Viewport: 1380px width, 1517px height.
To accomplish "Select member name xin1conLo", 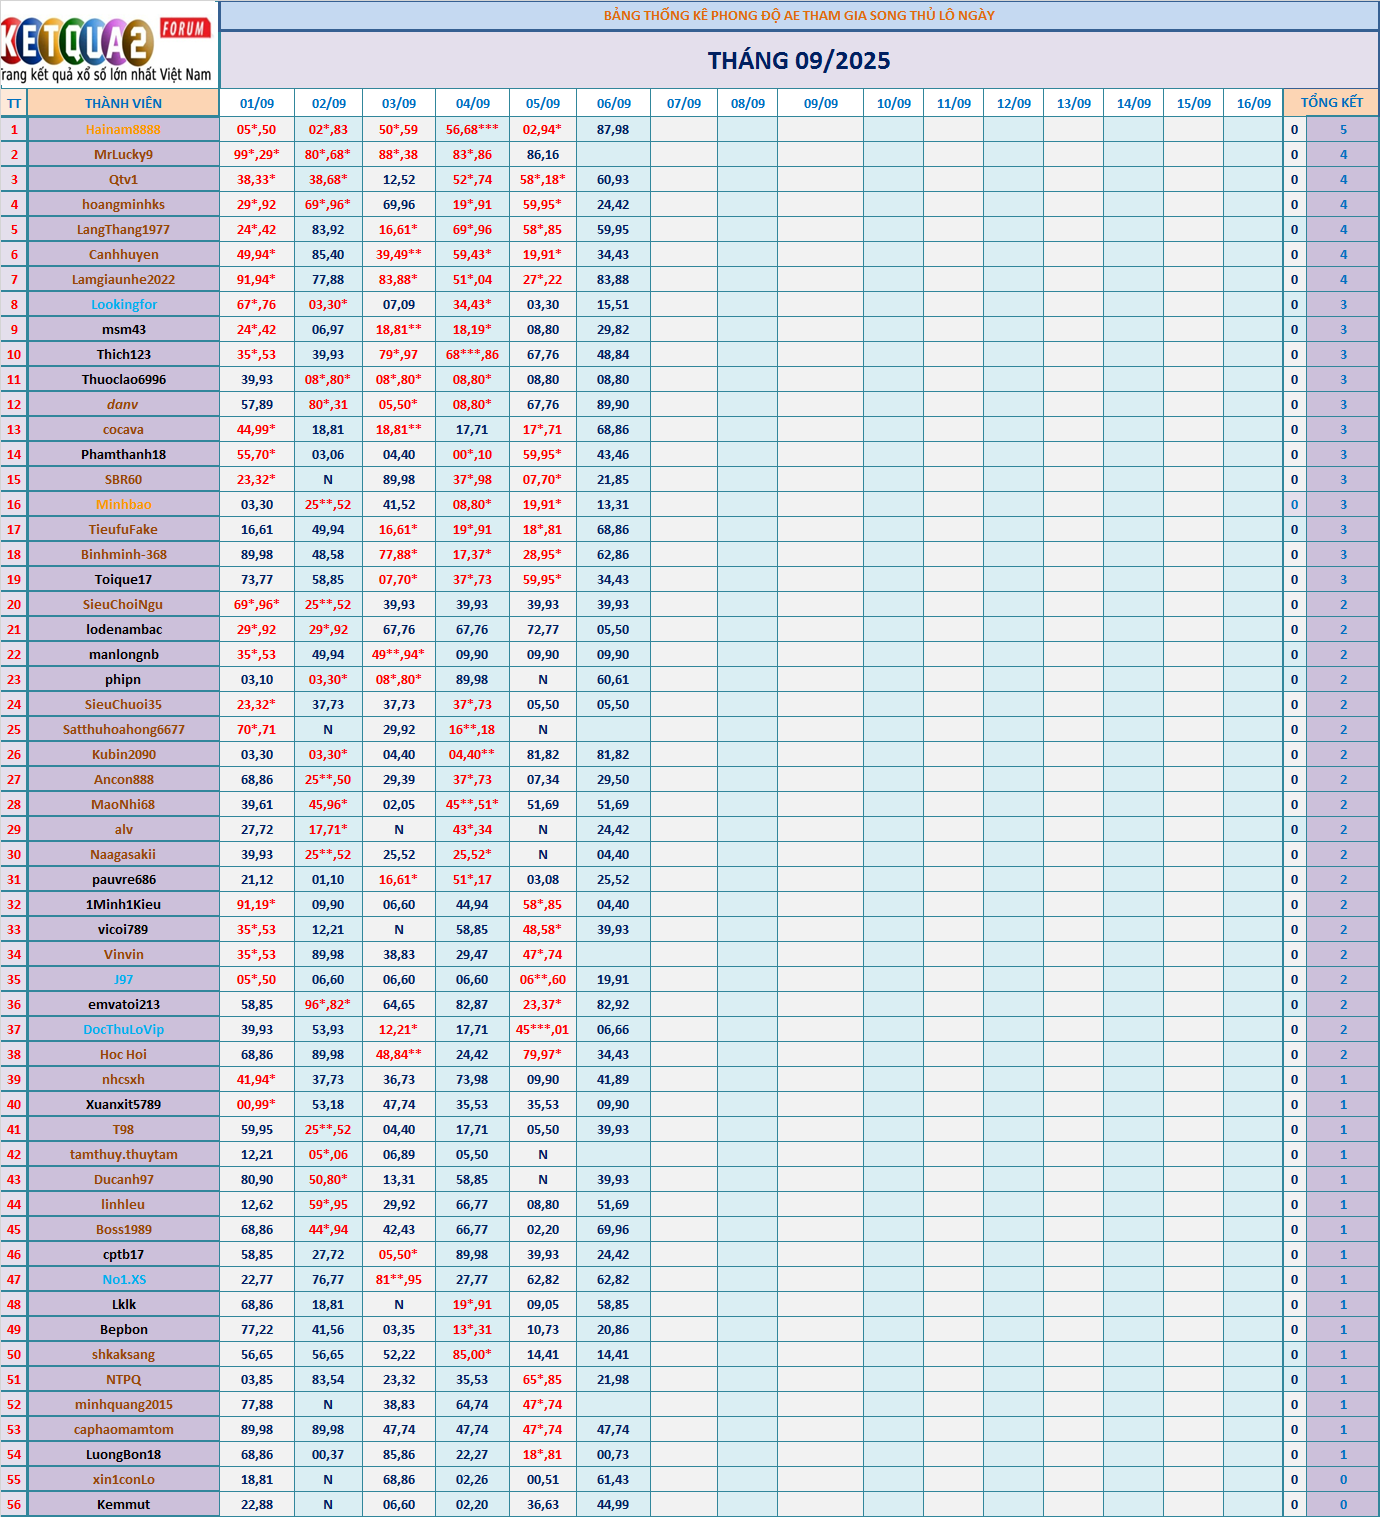I will pyautogui.click(x=124, y=1479).
